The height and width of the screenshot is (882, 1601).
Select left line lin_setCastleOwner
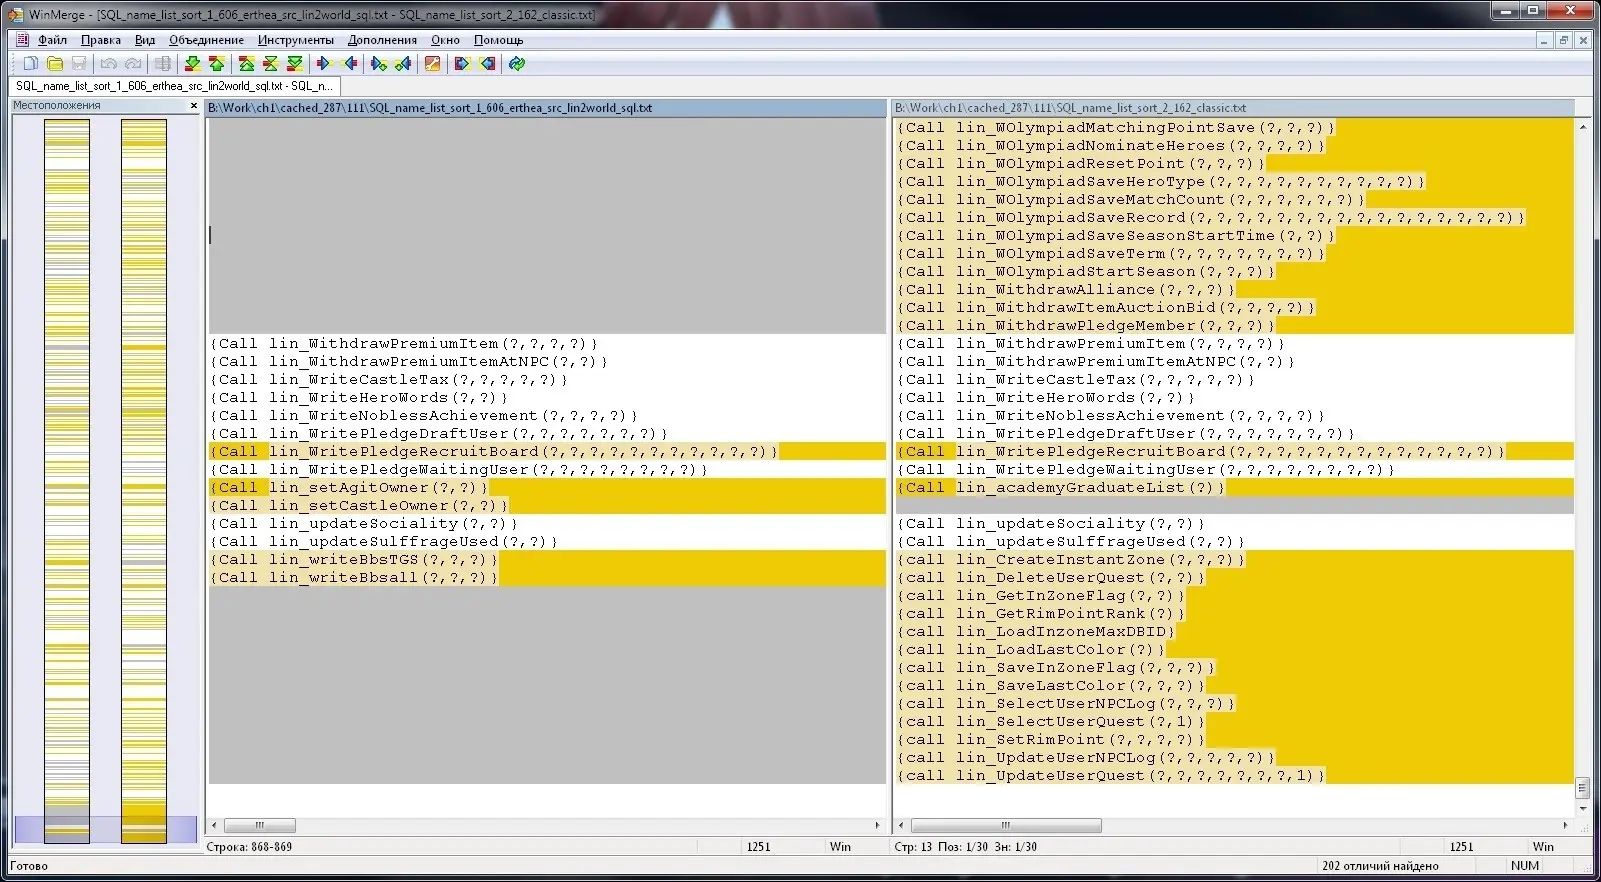[x=547, y=506]
